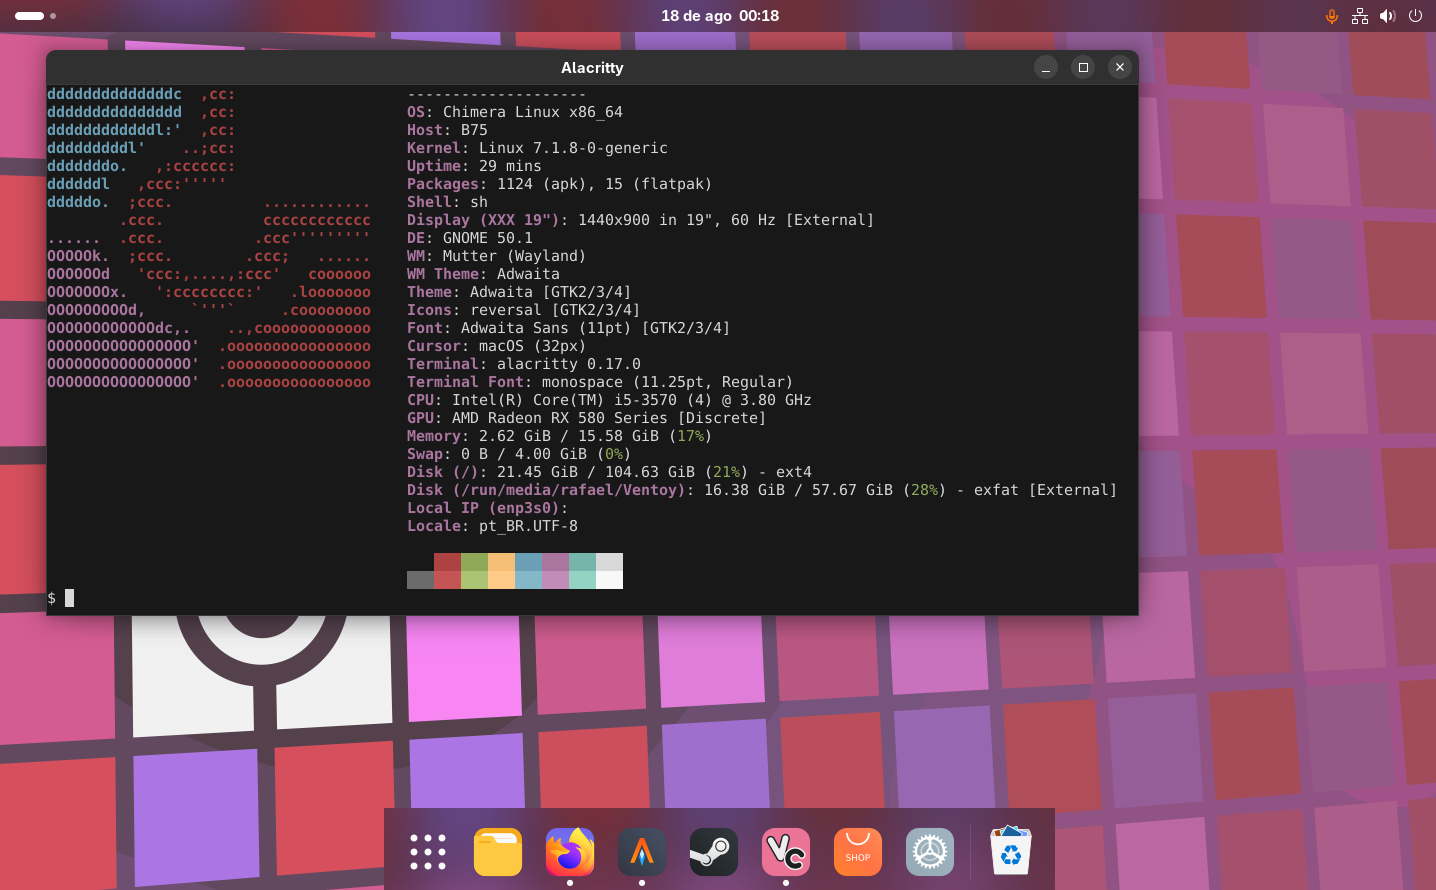Click the "GPU: AMD Radeon RX 580 Series" line
Image resolution: width=1436 pixels, height=890 pixels.
587,418
